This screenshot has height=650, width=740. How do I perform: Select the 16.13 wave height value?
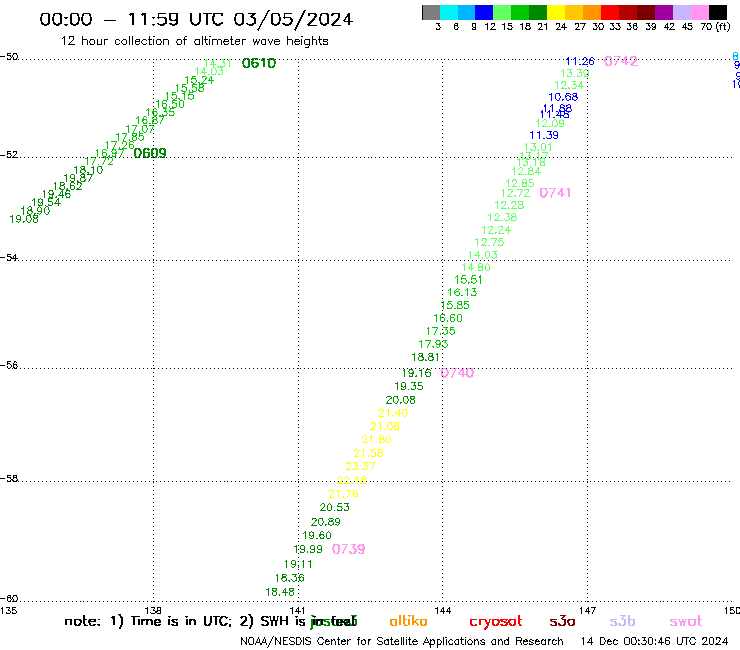[x=462, y=292]
